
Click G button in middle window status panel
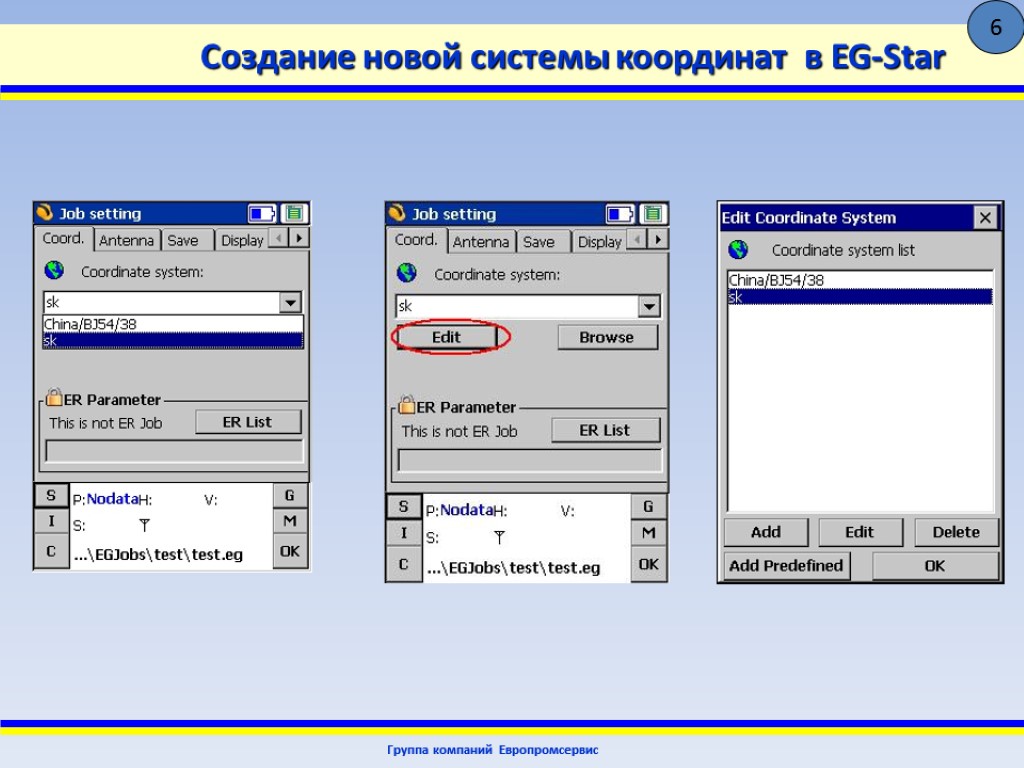[648, 506]
